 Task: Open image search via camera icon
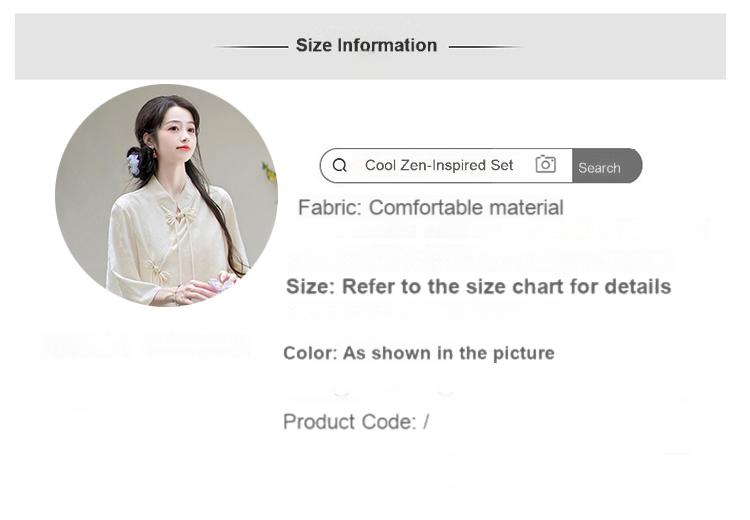coord(545,164)
